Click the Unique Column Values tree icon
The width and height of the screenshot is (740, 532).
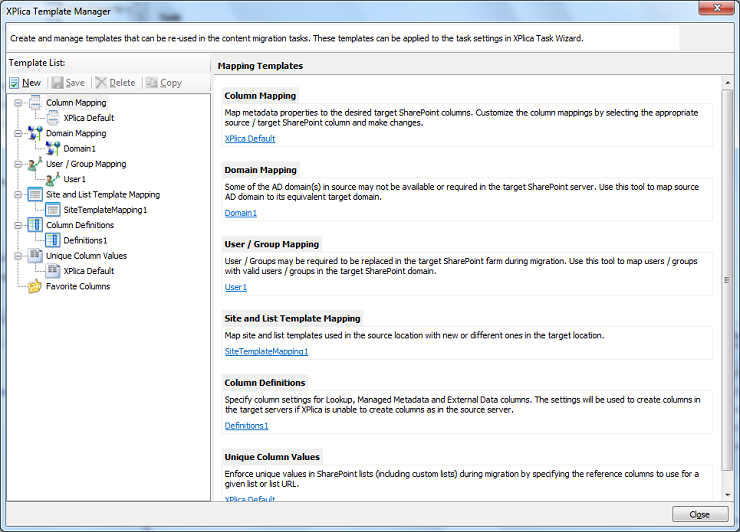[35, 255]
